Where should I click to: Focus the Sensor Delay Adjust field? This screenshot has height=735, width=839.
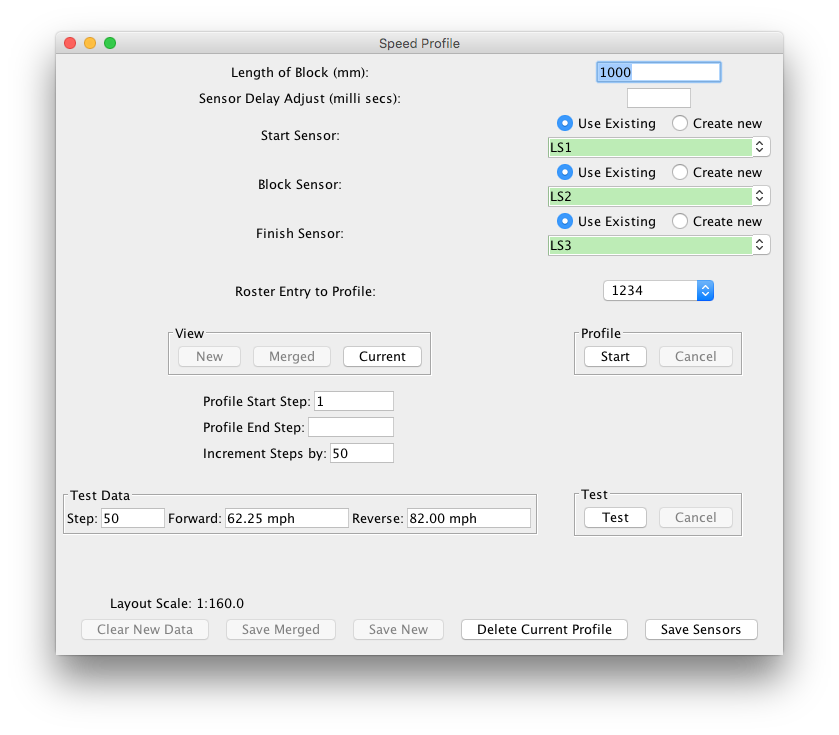pyautogui.click(x=658, y=98)
